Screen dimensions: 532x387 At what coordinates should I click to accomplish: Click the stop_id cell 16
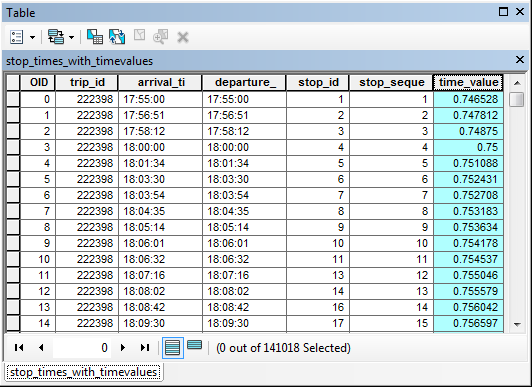pos(318,307)
